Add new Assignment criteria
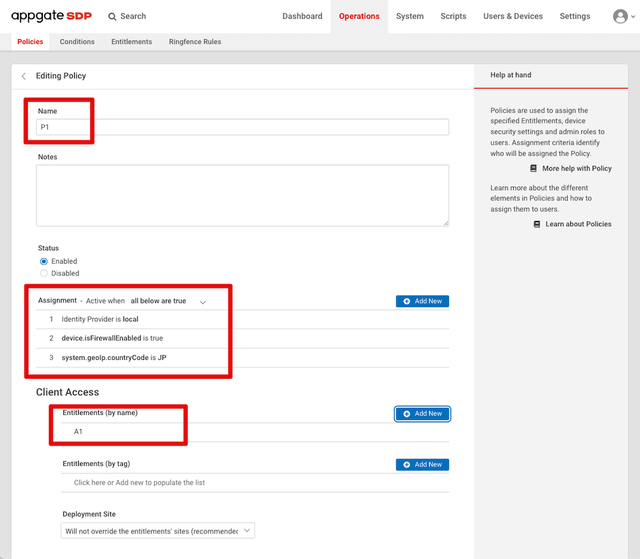This screenshot has height=559, width=640. click(422, 301)
